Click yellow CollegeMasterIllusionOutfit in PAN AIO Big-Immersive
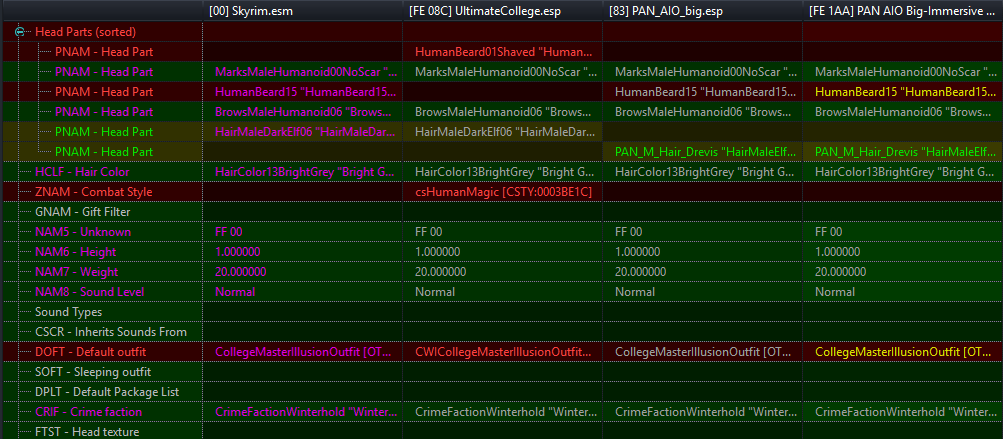This screenshot has width=1003, height=439. pos(904,351)
